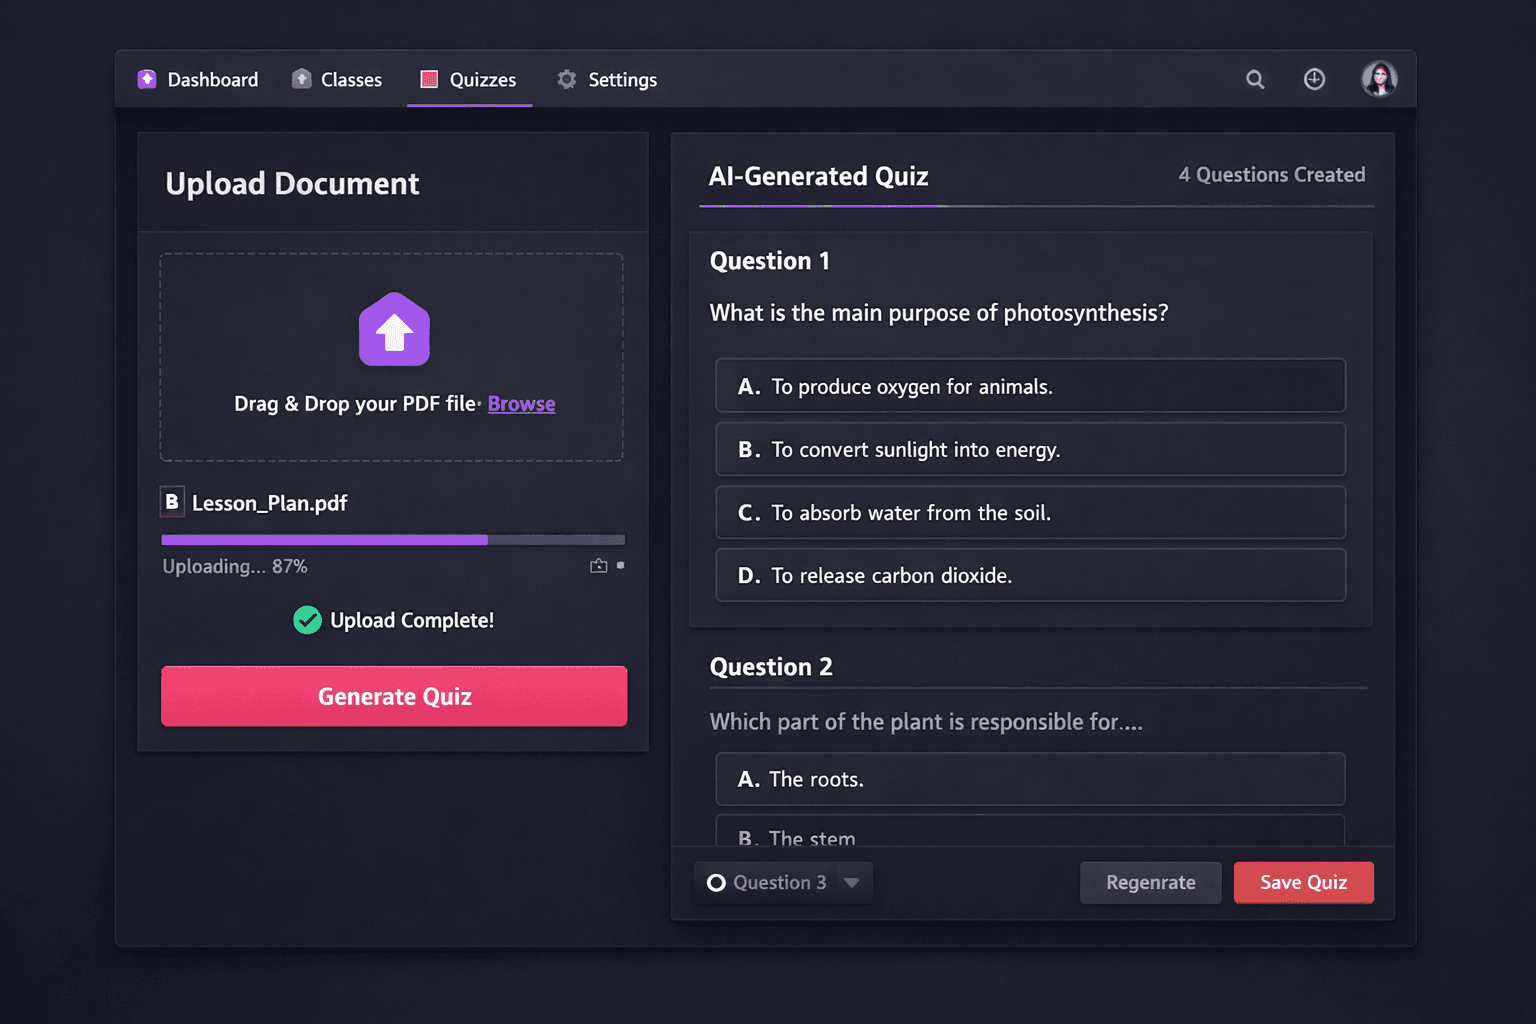Select the Classes icon in navigation
The height and width of the screenshot is (1024, 1536).
[x=301, y=78]
